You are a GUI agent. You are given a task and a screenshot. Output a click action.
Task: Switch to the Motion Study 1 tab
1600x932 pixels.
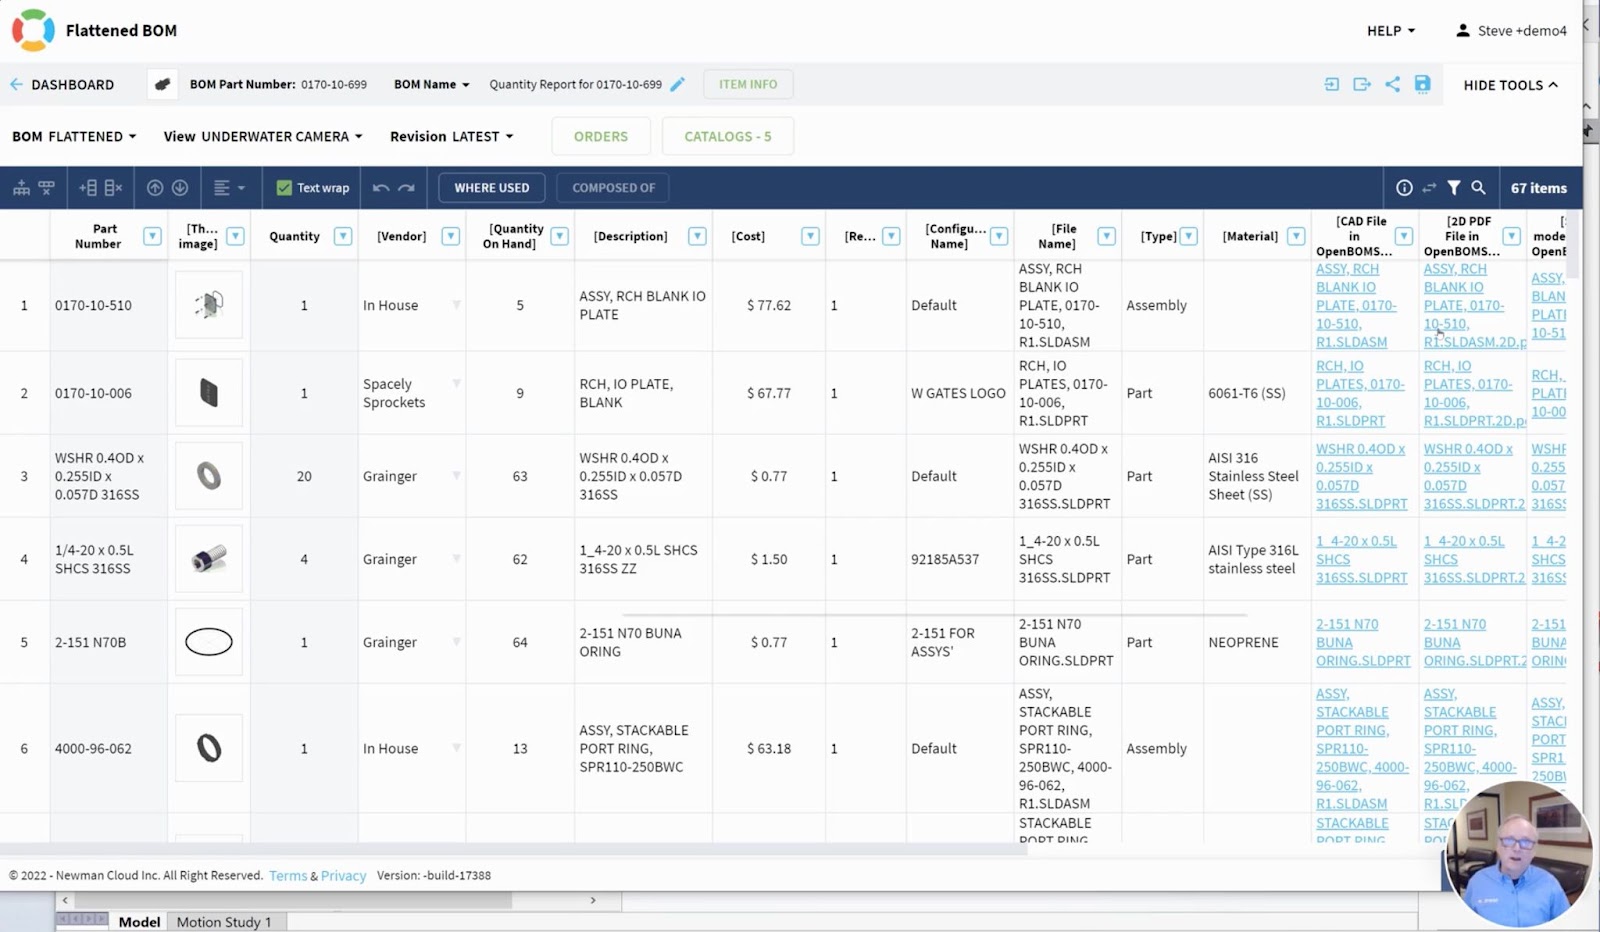pyautogui.click(x=224, y=922)
